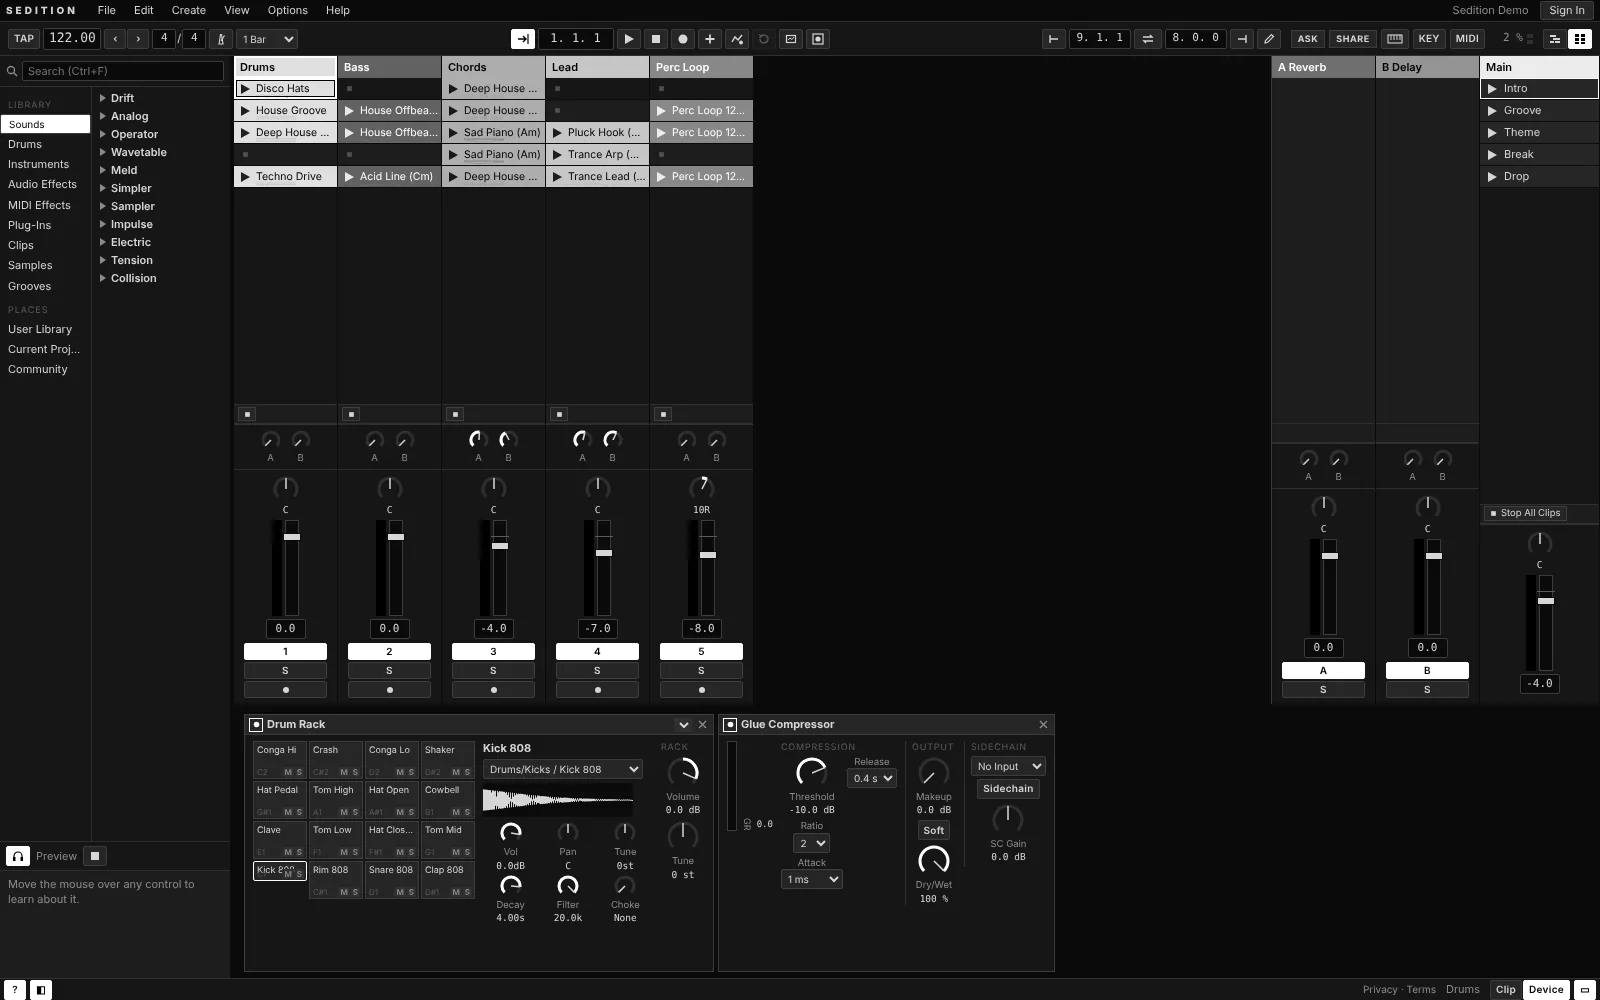This screenshot has height=1000, width=1600.
Task: Click the question mark help icon
Action: coord(14,990)
